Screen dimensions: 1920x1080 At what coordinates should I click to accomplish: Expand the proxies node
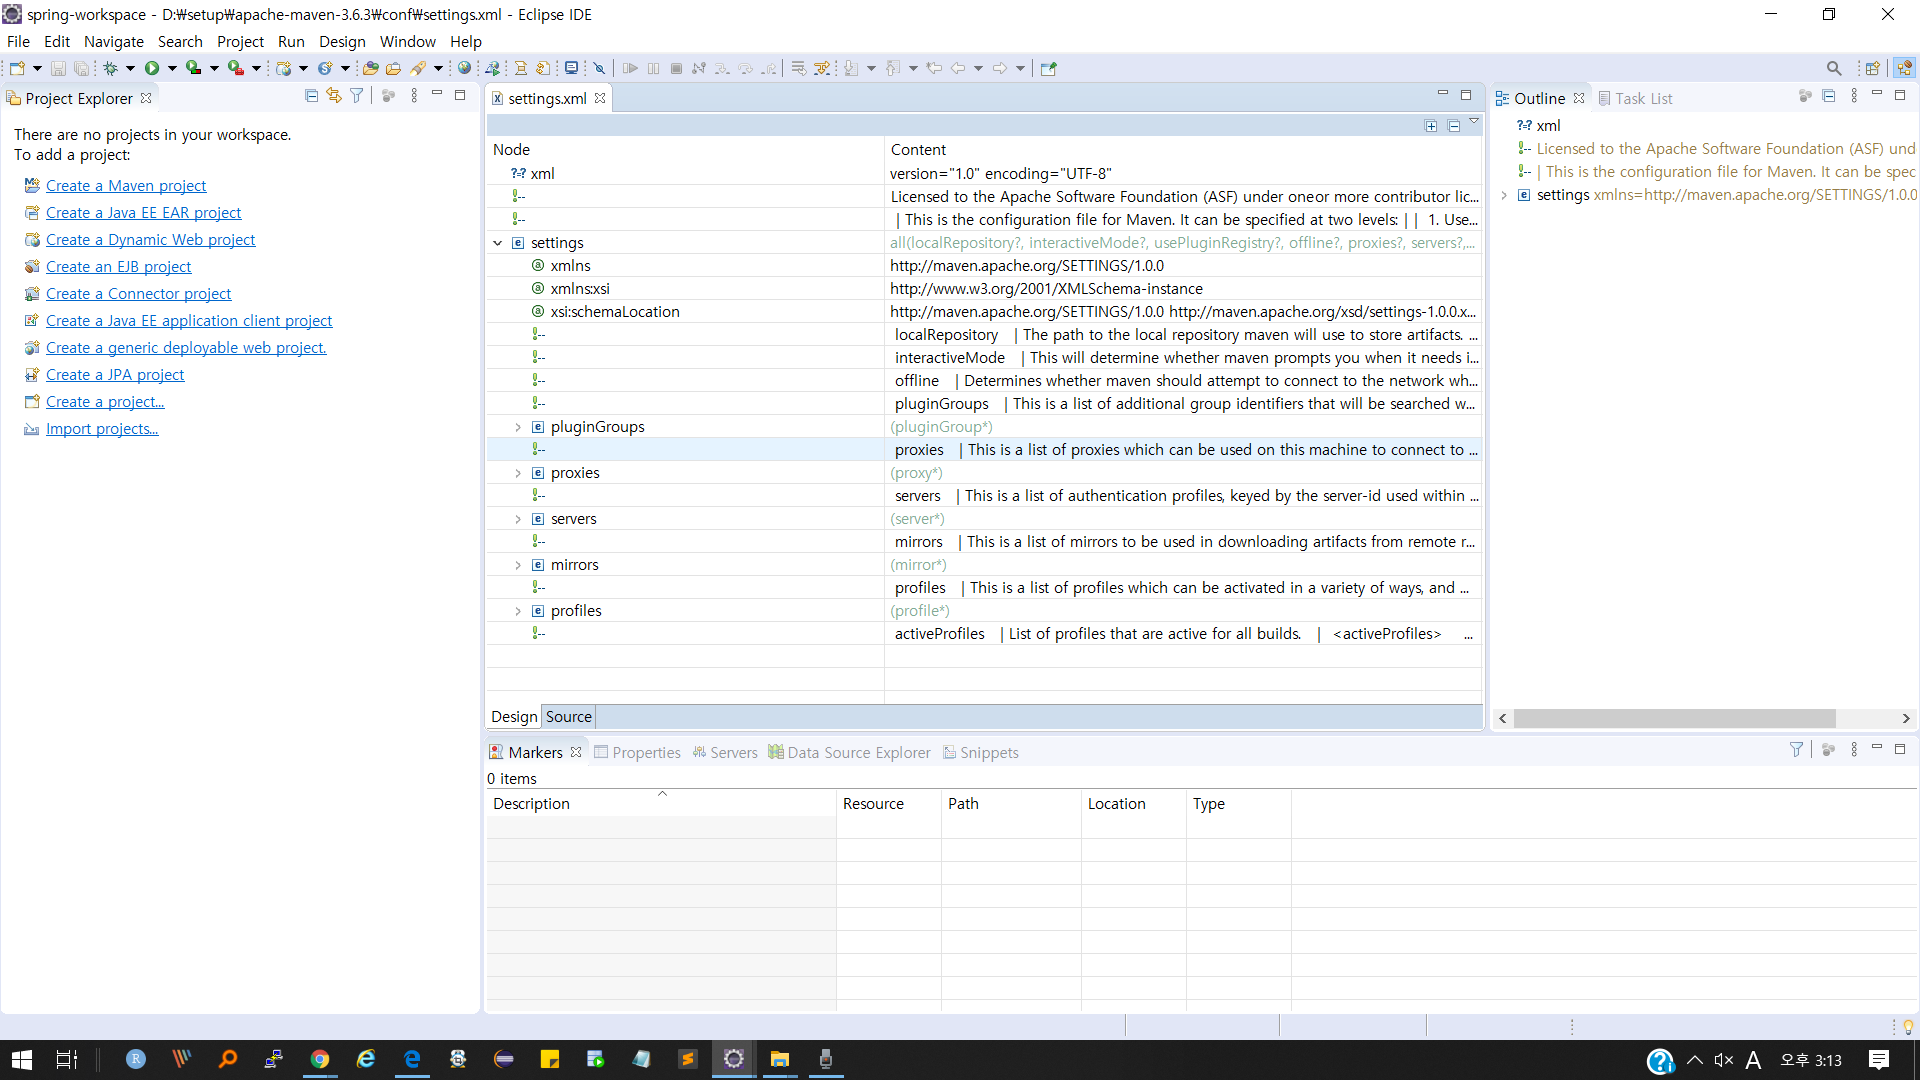[x=518, y=473]
